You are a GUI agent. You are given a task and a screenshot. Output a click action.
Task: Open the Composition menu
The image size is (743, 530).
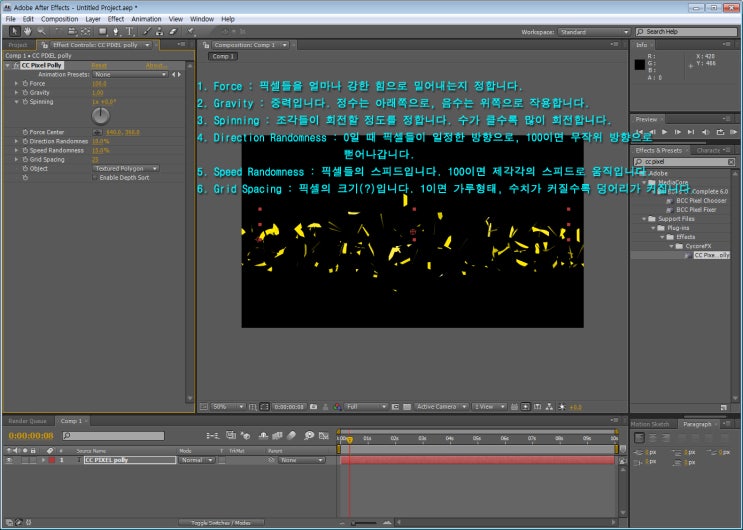click(59, 19)
